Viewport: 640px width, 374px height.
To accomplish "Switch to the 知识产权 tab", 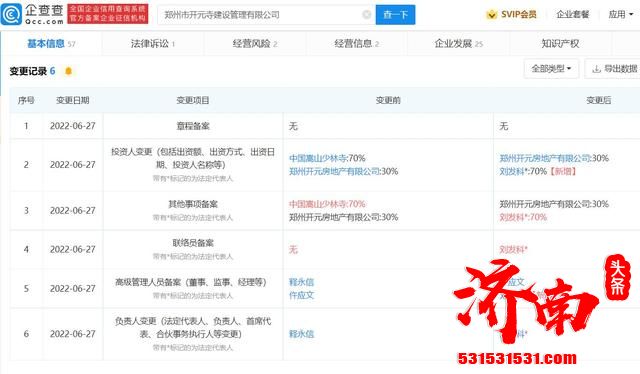I will coord(560,43).
